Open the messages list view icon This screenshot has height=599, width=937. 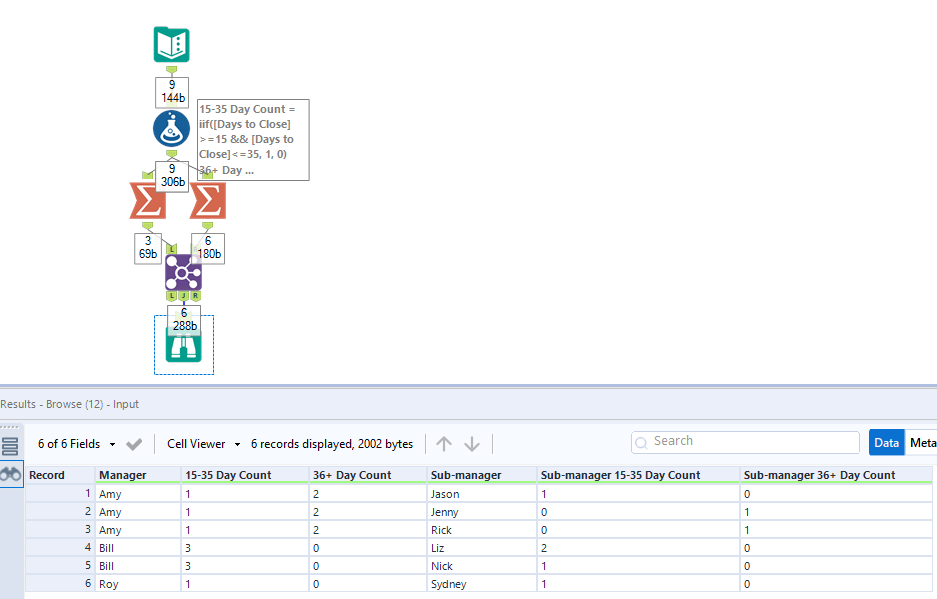click(x=10, y=447)
